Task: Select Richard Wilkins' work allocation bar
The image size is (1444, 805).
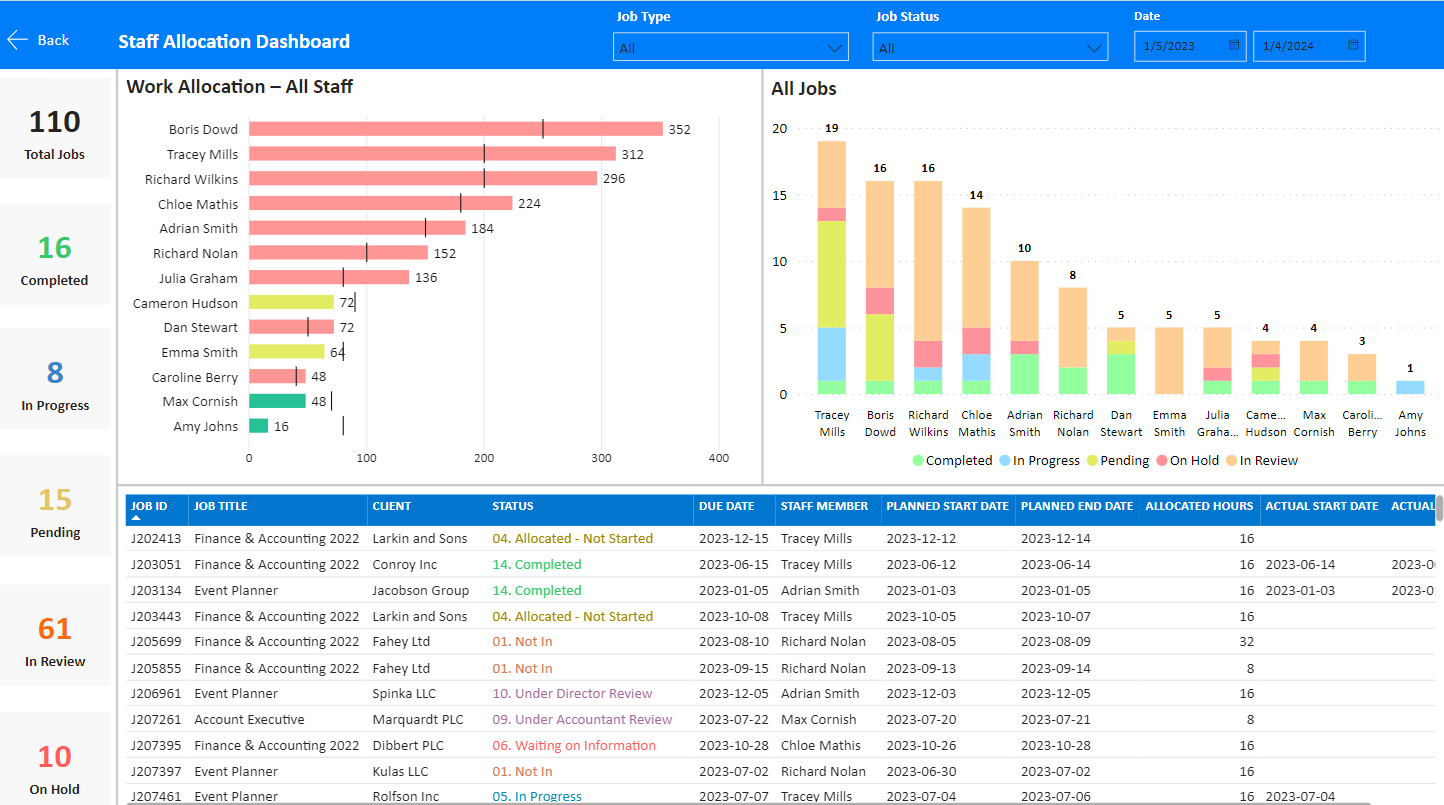Action: 423,178
